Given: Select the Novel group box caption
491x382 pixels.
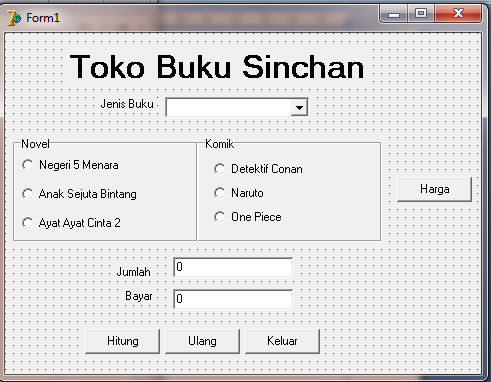Looking at the screenshot, I should [x=35, y=144].
